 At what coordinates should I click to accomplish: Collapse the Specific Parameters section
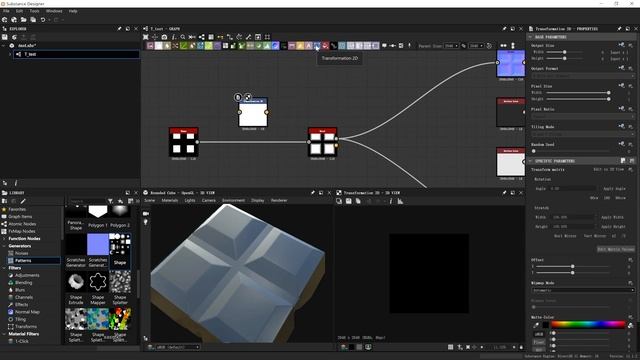point(530,161)
